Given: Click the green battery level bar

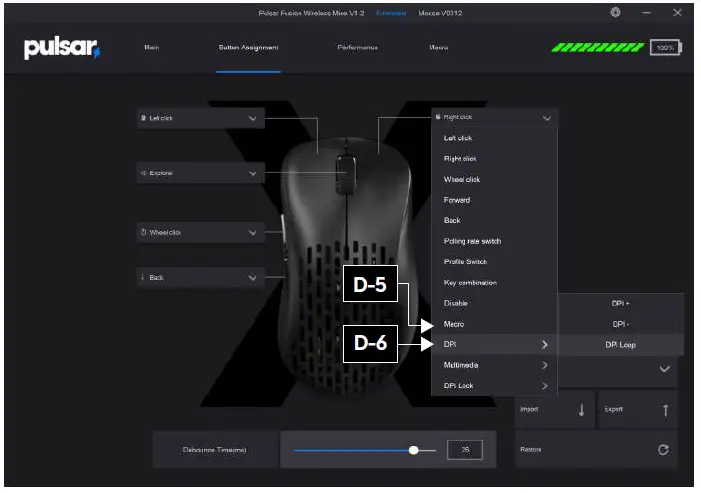Looking at the screenshot, I should tap(598, 47).
